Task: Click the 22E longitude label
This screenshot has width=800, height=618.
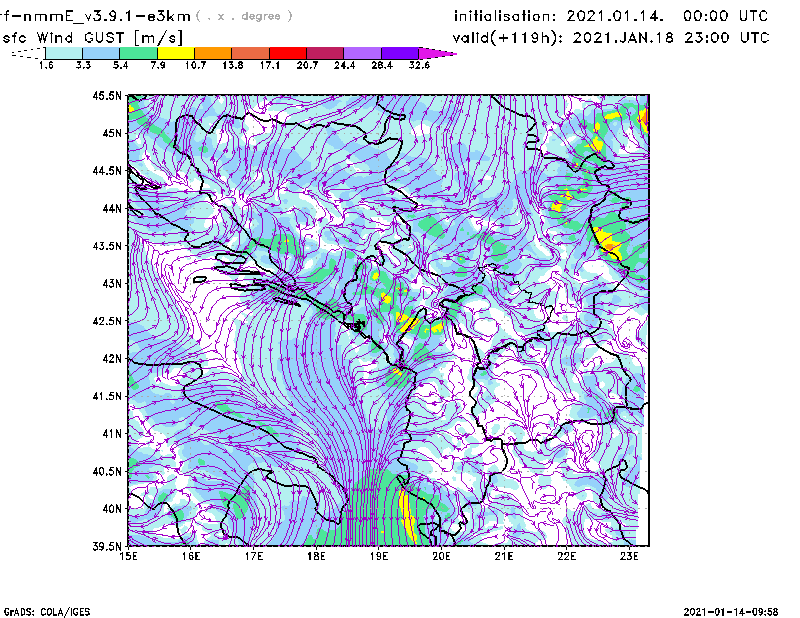Action: (x=566, y=556)
